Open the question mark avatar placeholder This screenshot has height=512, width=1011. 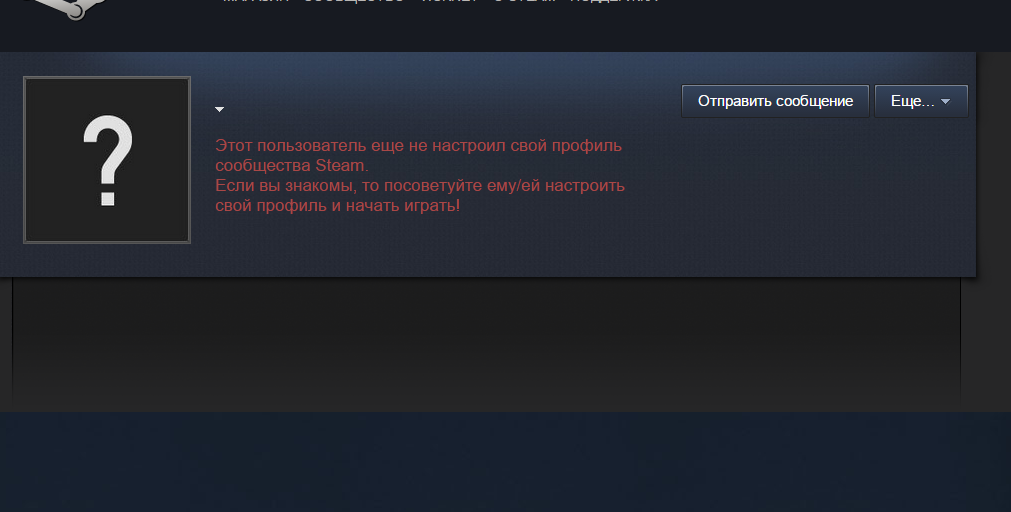point(107,160)
